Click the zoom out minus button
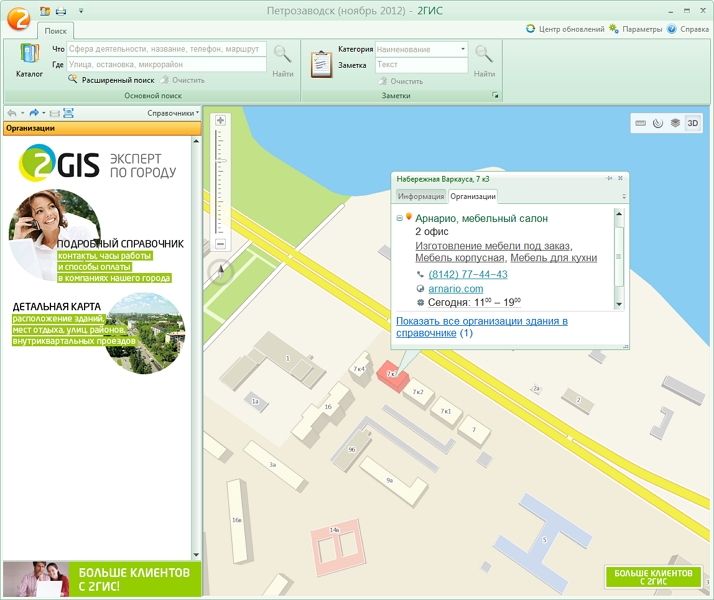The width and height of the screenshot is (714, 600). point(221,244)
